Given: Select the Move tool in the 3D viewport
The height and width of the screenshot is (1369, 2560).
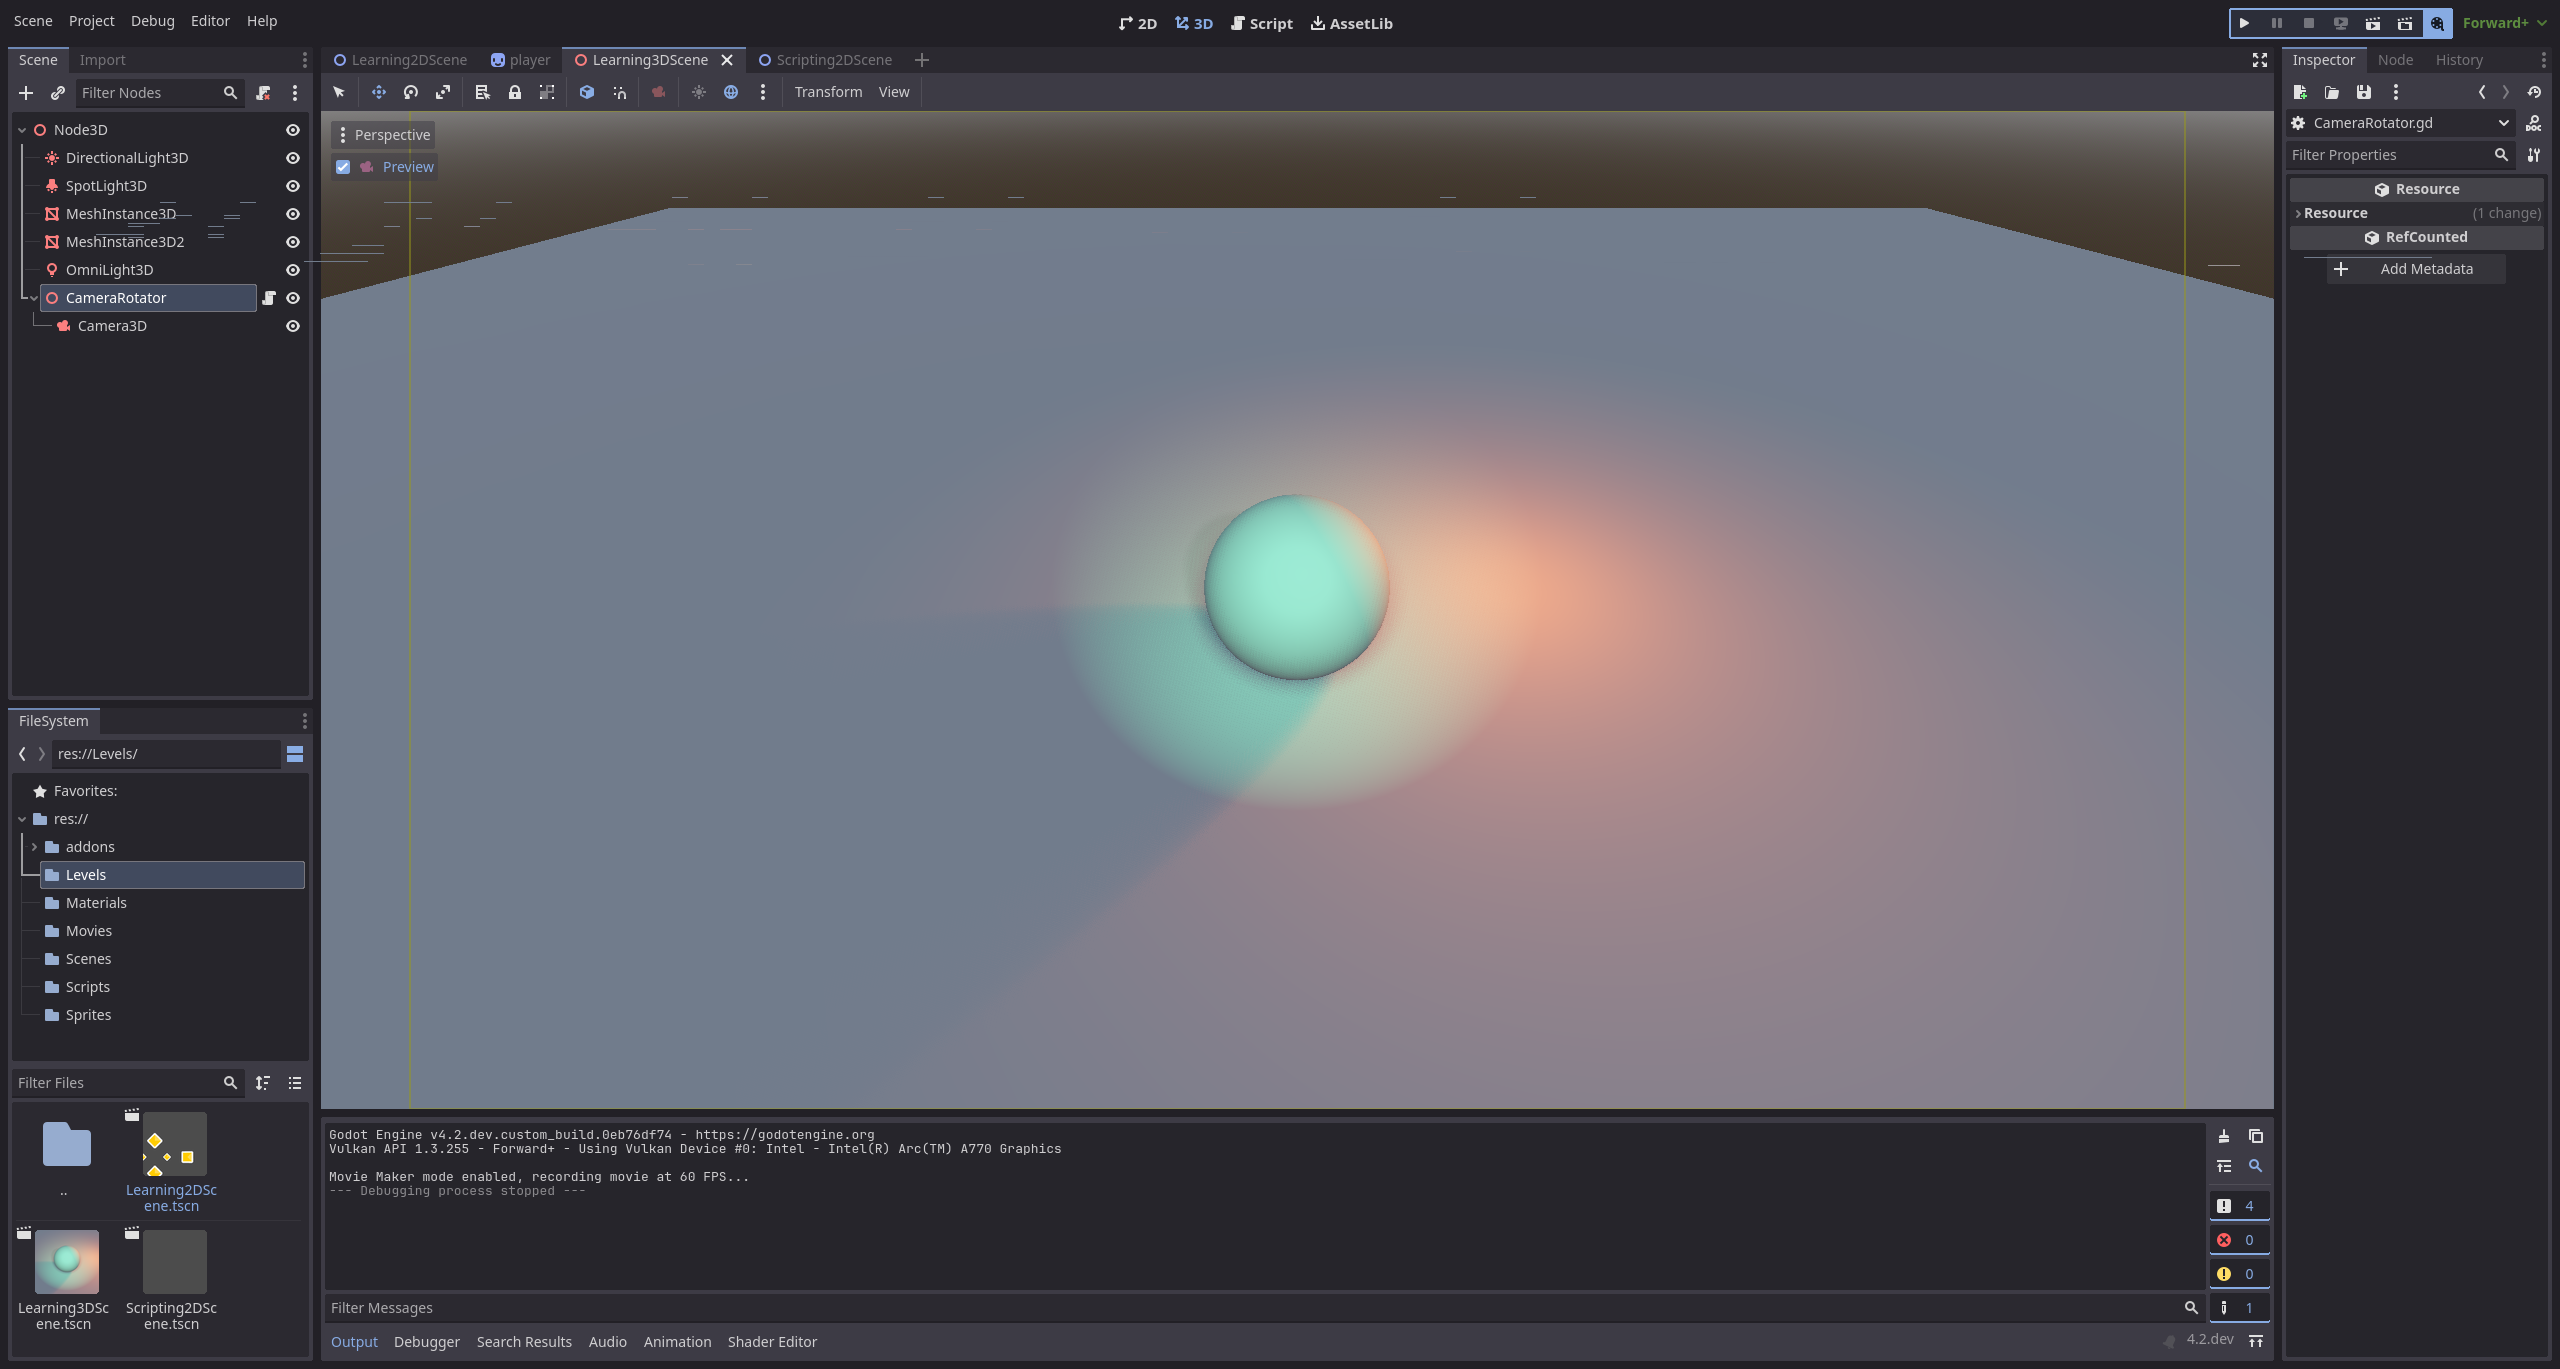Looking at the screenshot, I should [x=379, y=92].
